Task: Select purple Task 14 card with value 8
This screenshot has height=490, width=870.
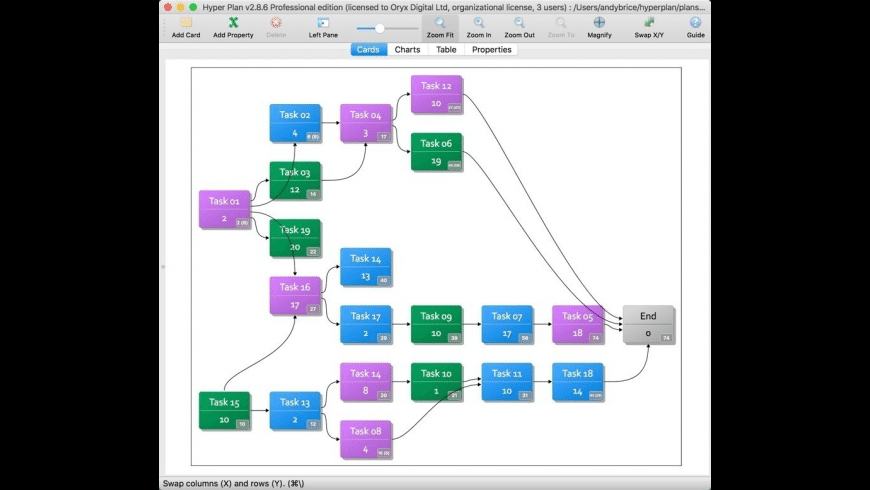Action: point(366,382)
